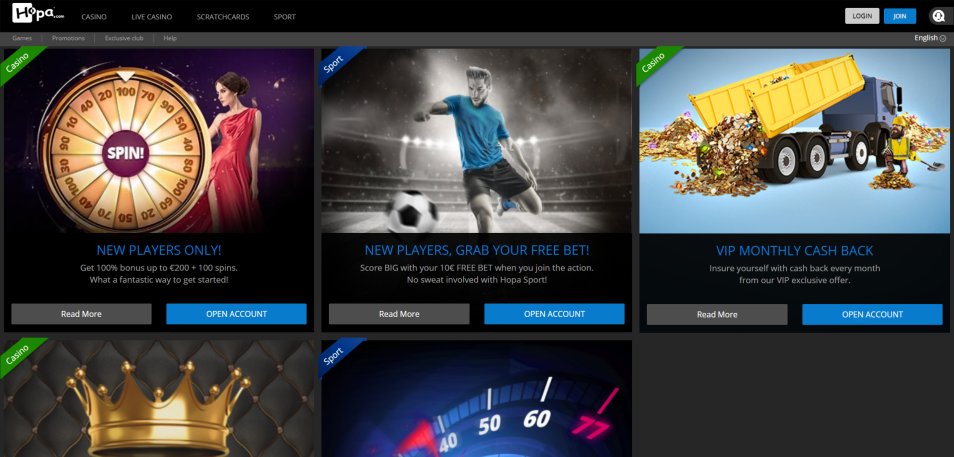The image size is (954, 457).
Task: Read More about New Players Only offer
Action: [x=82, y=314]
